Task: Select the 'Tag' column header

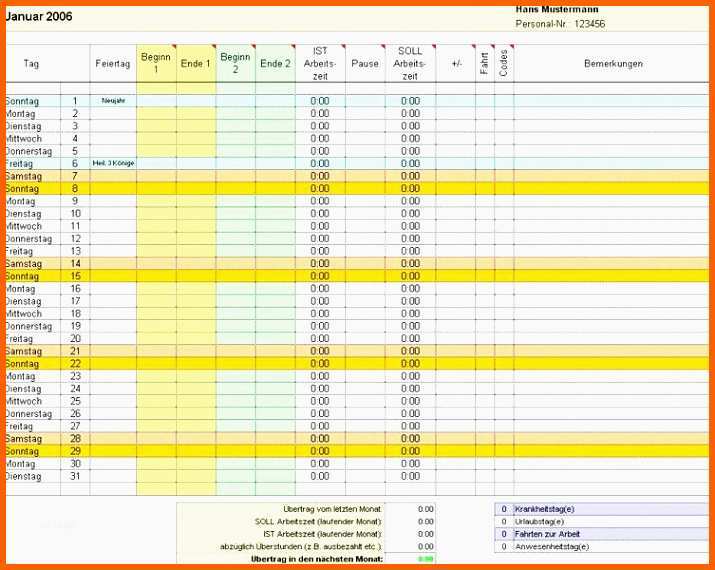Action: click(x=31, y=63)
